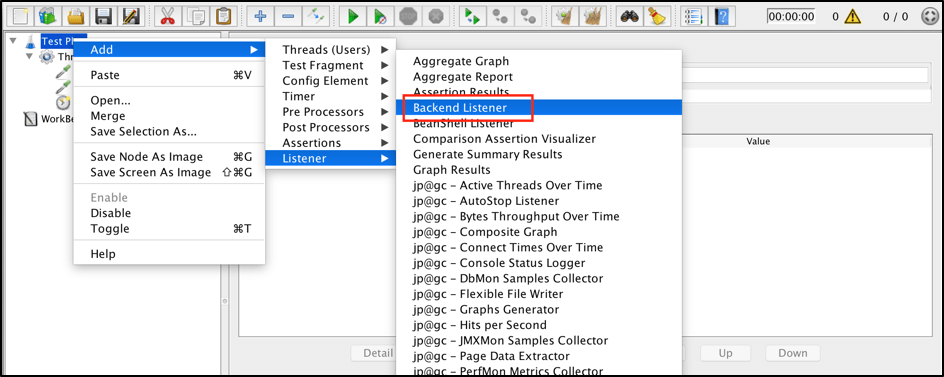Choose Save Node As Image
The width and height of the screenshot is (944, 377).
click(169, 157)
